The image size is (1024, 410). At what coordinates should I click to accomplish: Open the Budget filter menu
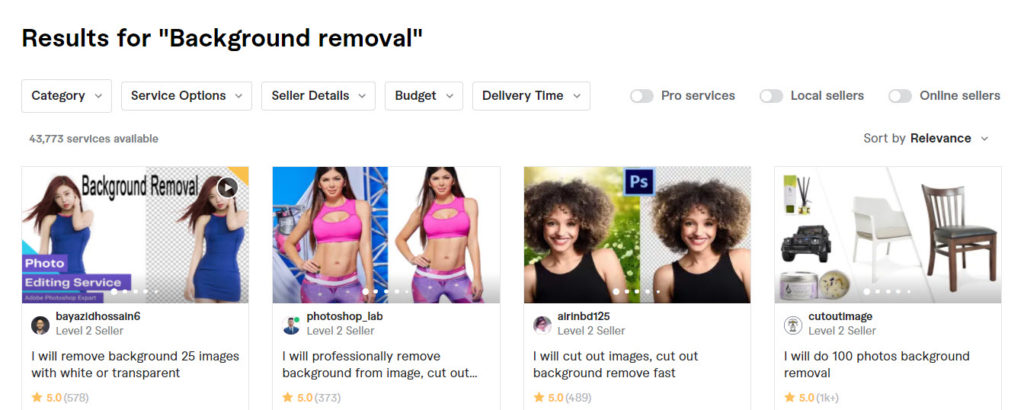[x=424, y=96]
